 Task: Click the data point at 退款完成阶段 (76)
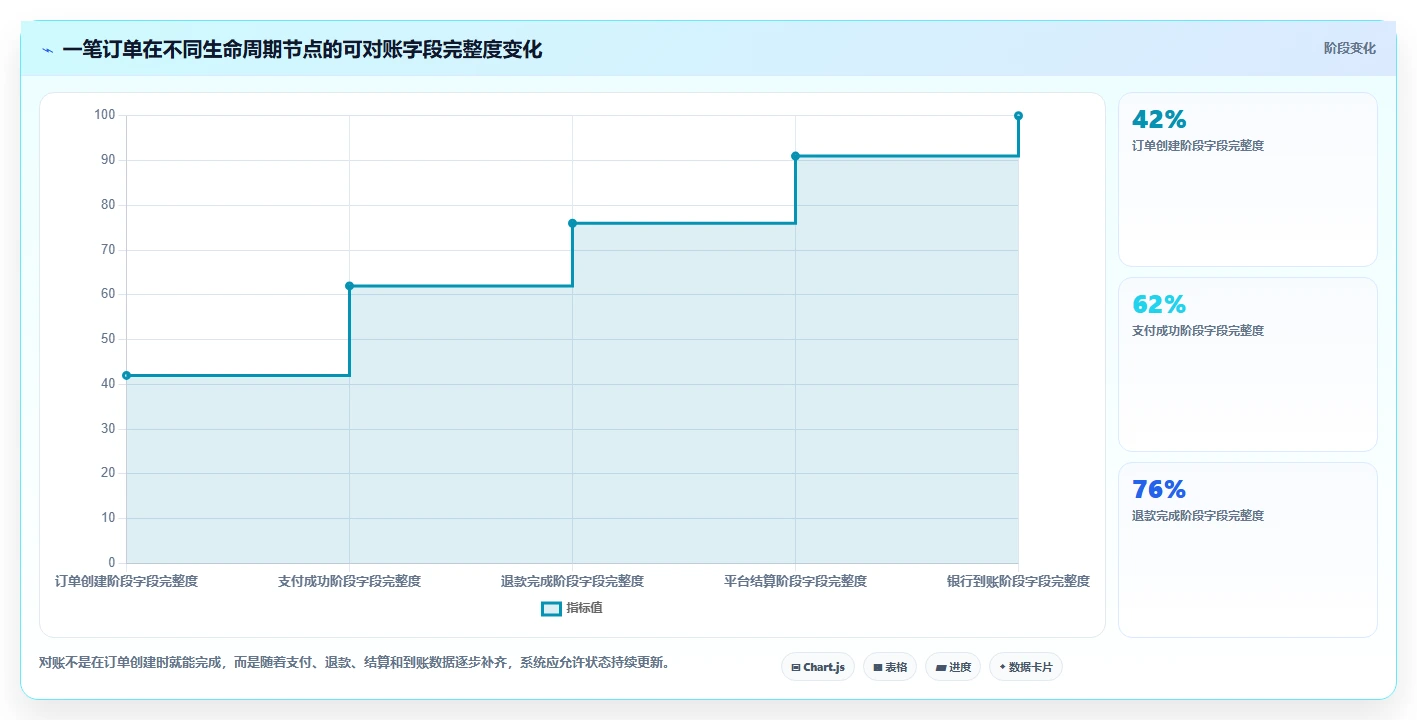(x=572, y=223)
